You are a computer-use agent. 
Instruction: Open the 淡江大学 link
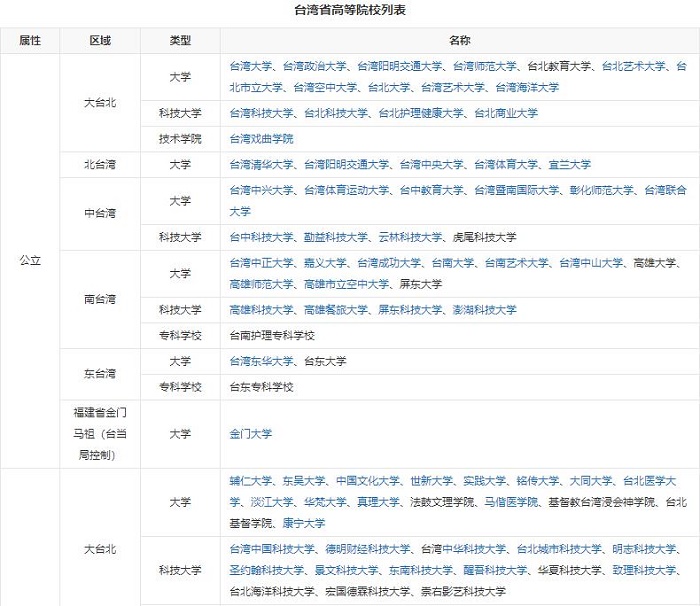click(x=272, y=502)
